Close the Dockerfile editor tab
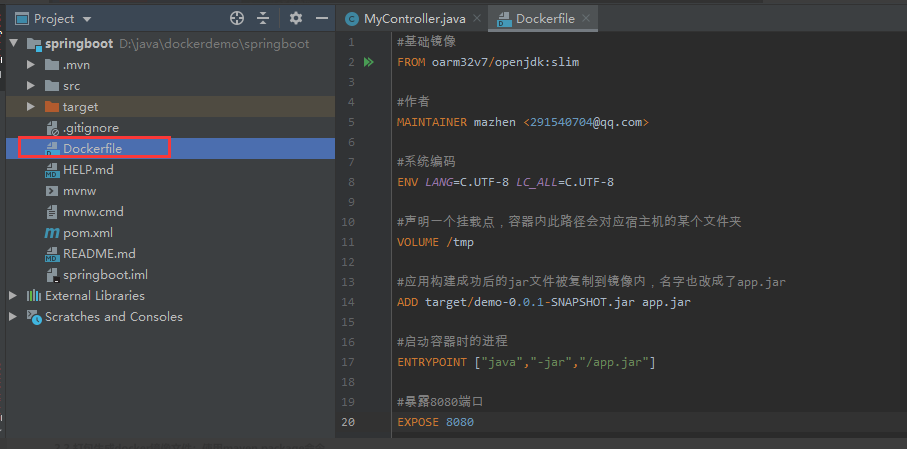907x449 pixels. point(586,19)
